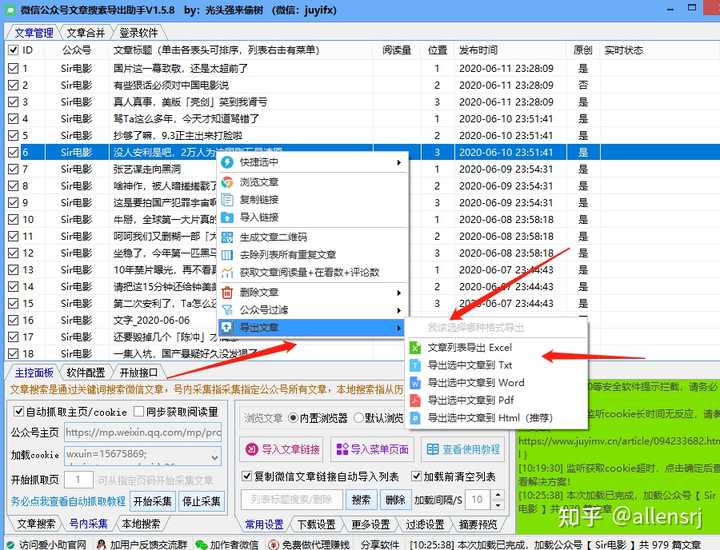Click the 公众号主页 URL input field
This screenshot has width=720, height=550.
143,432
